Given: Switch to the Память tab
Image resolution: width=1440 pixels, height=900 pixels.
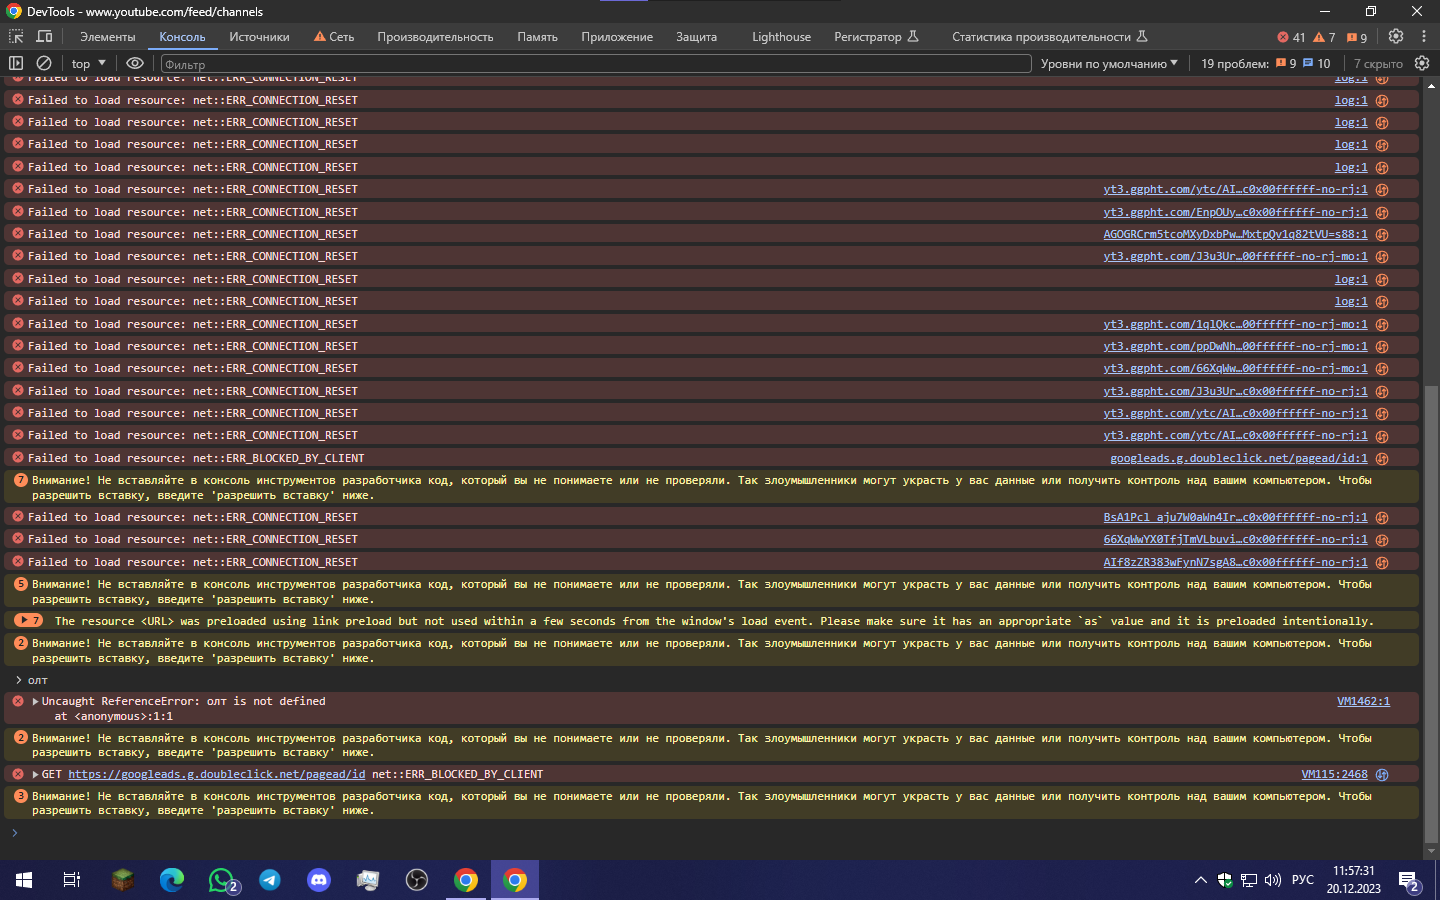Looking at the screenshot, I should click(537, 37).
